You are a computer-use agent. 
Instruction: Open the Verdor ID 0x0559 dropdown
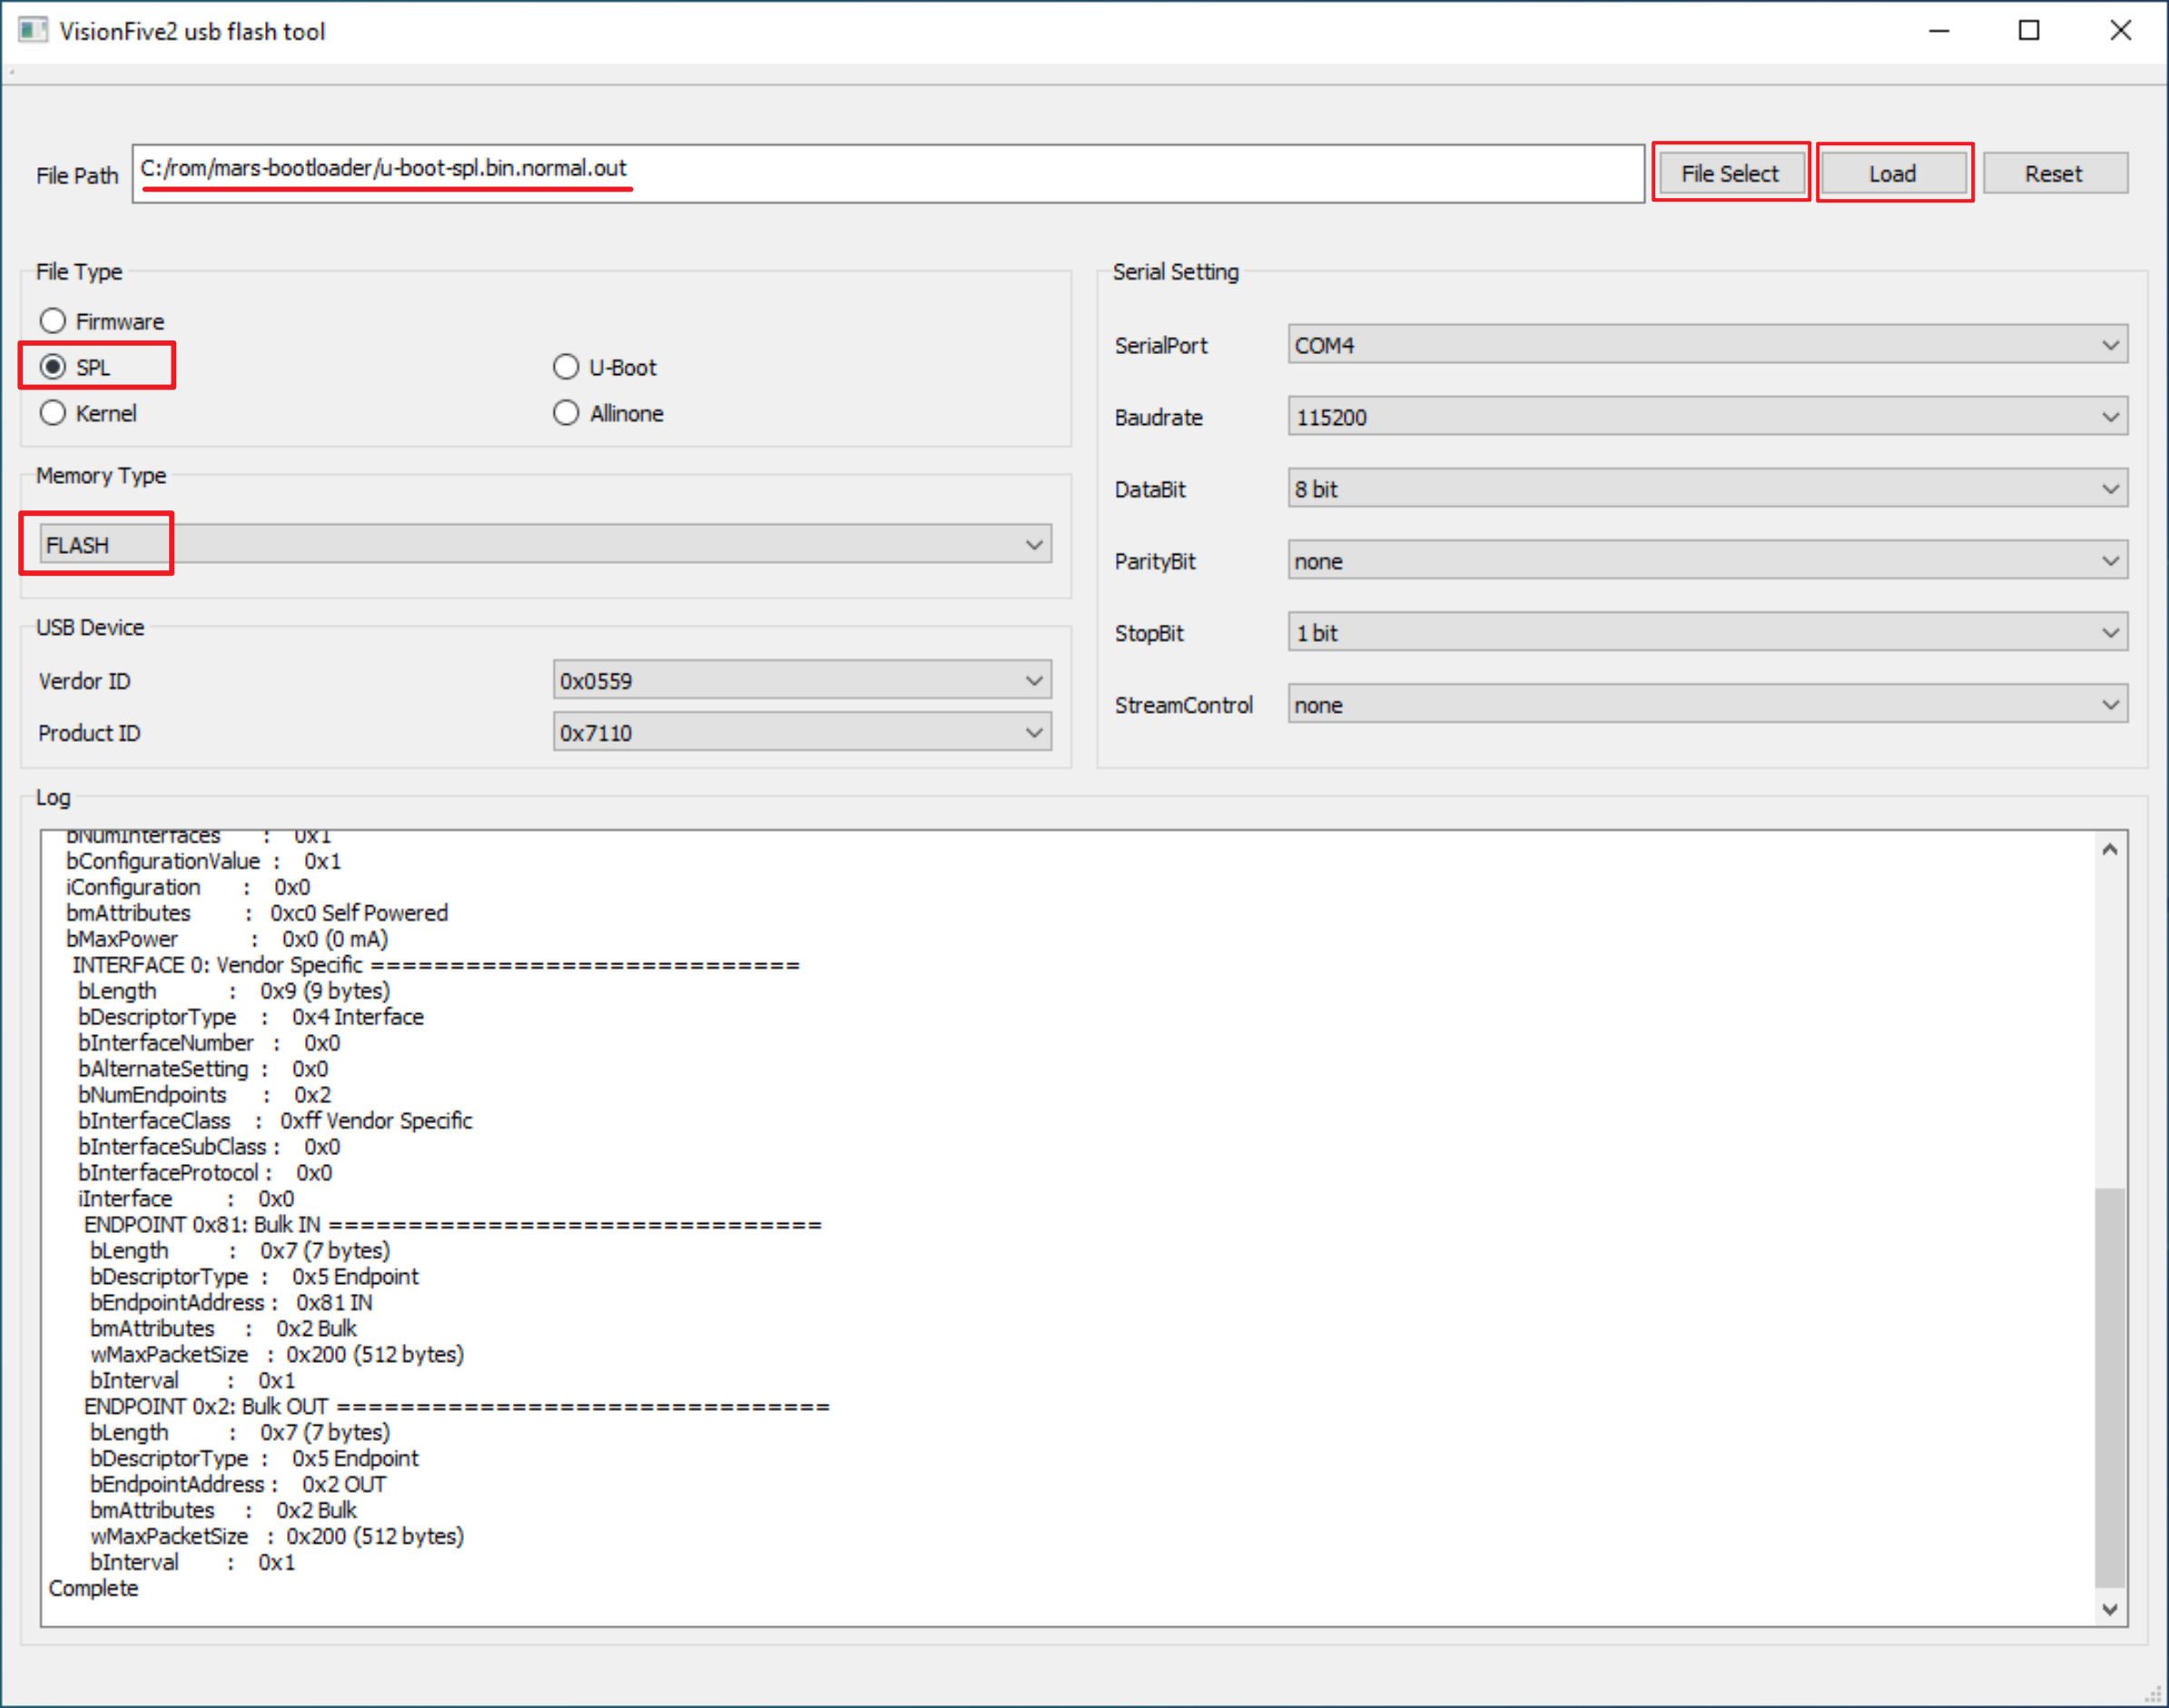click(x=802, y=680)
